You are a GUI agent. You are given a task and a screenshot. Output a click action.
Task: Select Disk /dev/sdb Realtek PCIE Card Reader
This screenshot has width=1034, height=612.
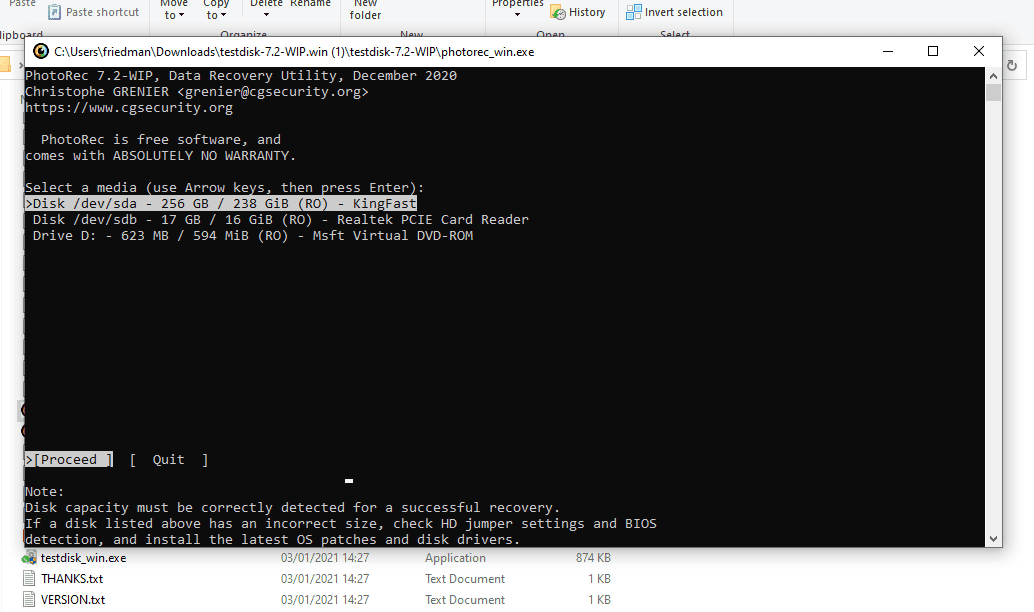[x=280, y=220]
